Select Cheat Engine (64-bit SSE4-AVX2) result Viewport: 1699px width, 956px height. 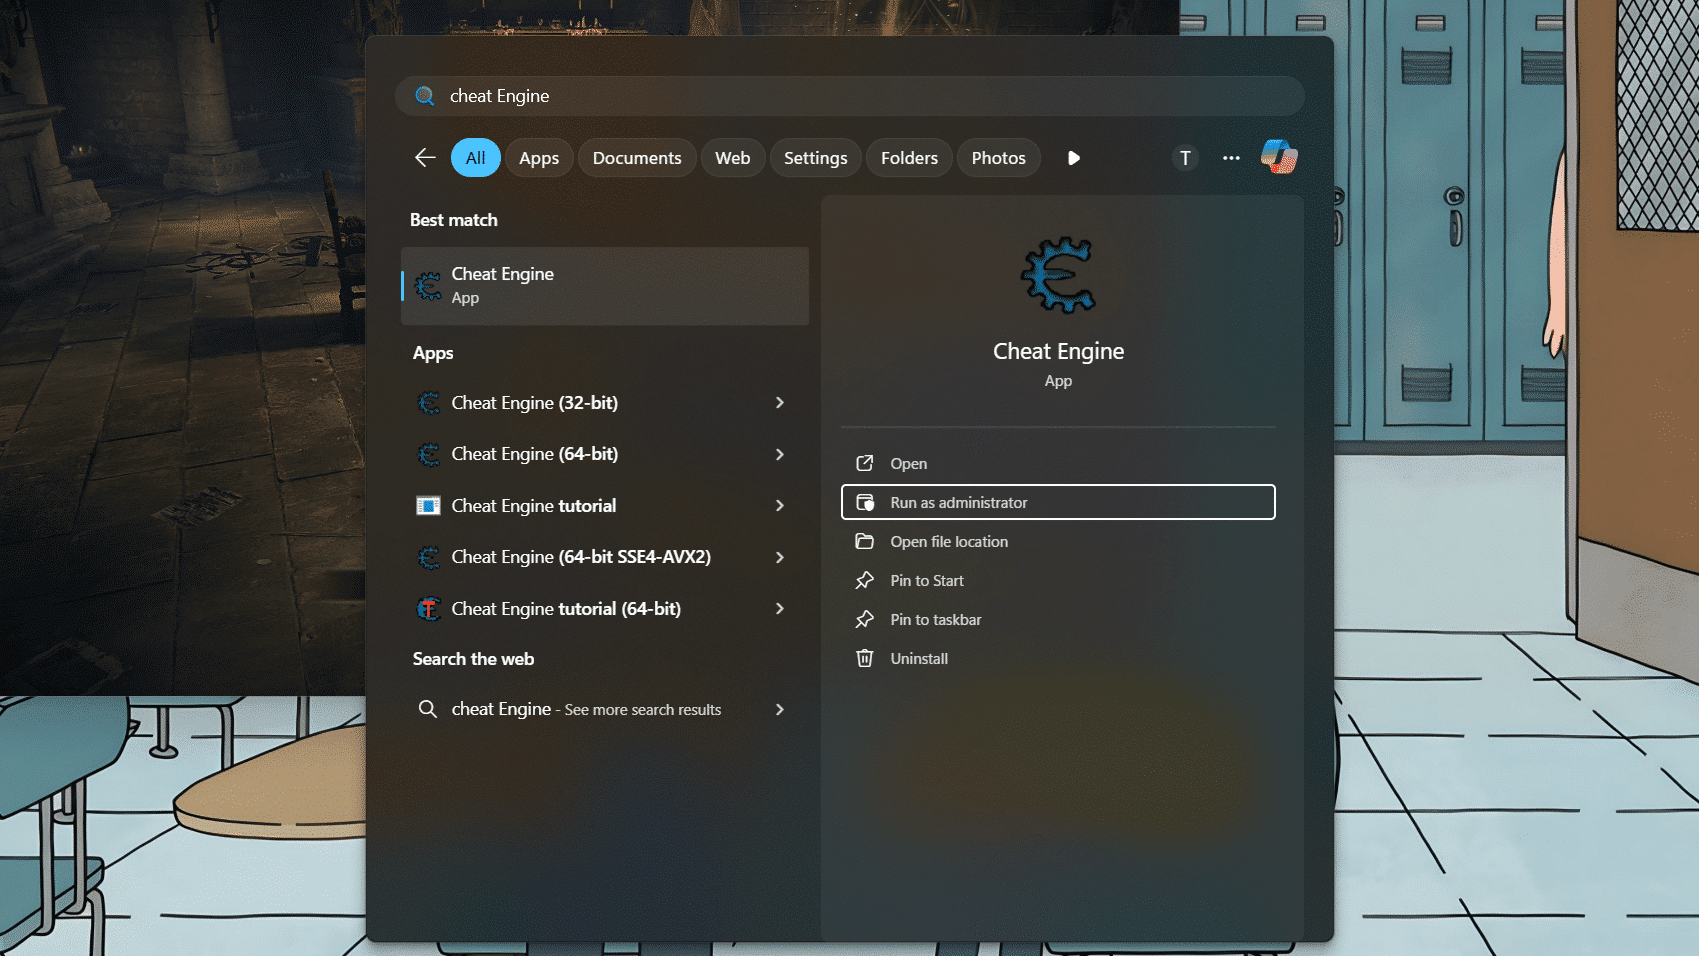pos(605,557)
